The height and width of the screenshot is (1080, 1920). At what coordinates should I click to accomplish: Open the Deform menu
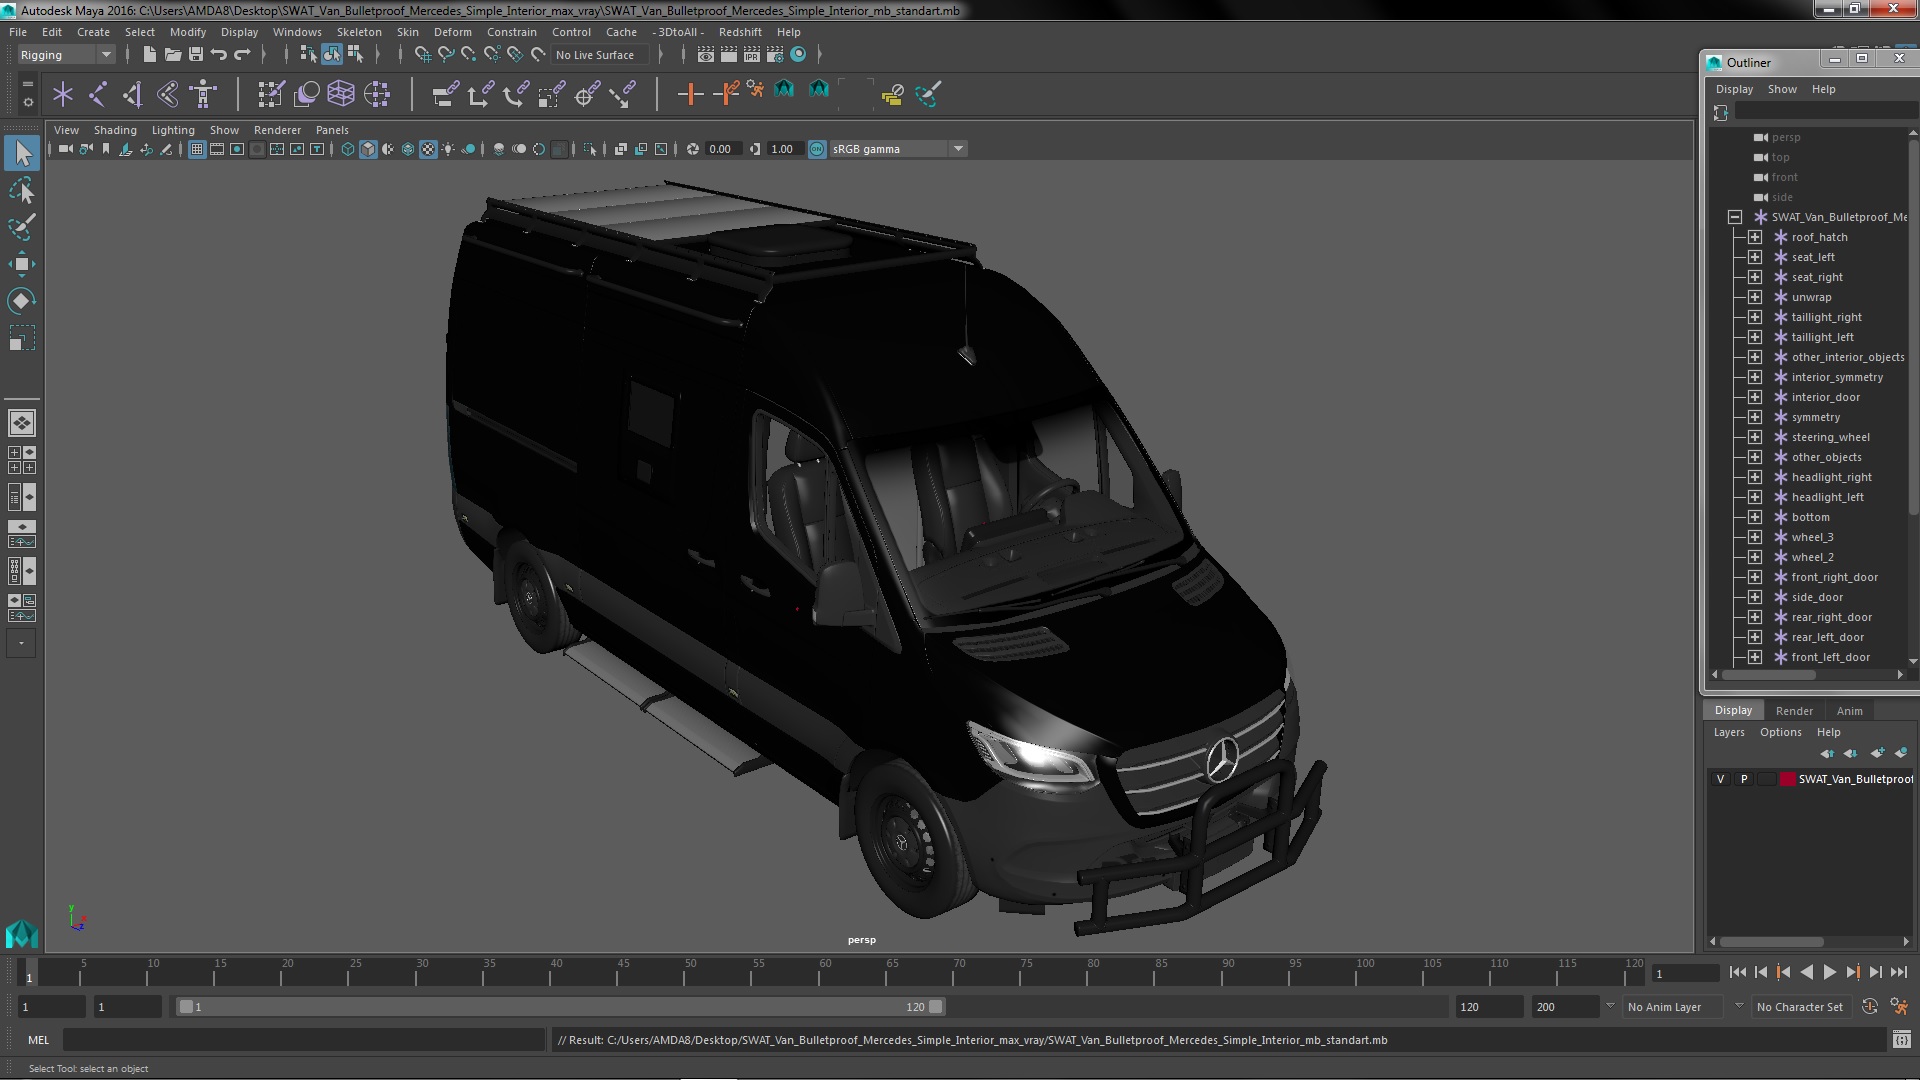[x=452, y=32]
